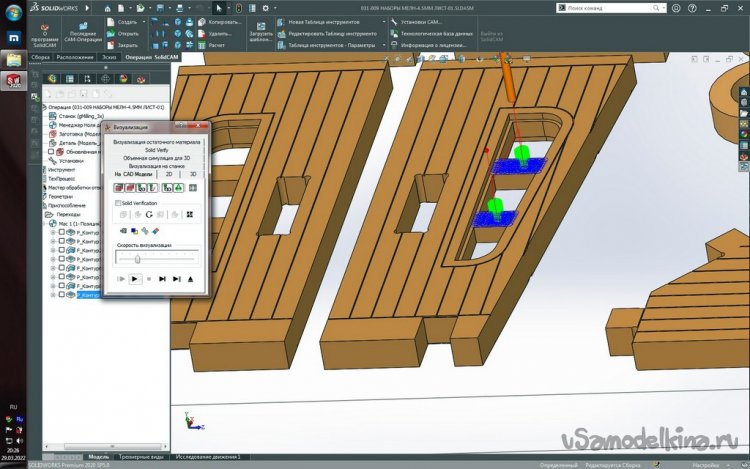This screenshot has width=750, height=469.
Task: Switch to the Эскиз tab
Action: [108, 57]
